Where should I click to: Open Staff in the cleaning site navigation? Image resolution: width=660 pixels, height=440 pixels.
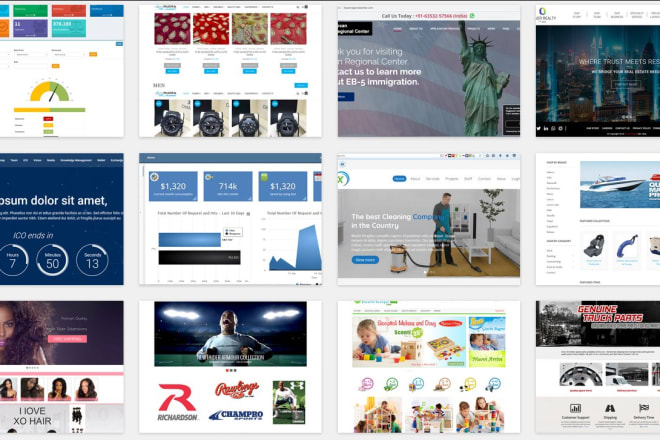point(468,179)
